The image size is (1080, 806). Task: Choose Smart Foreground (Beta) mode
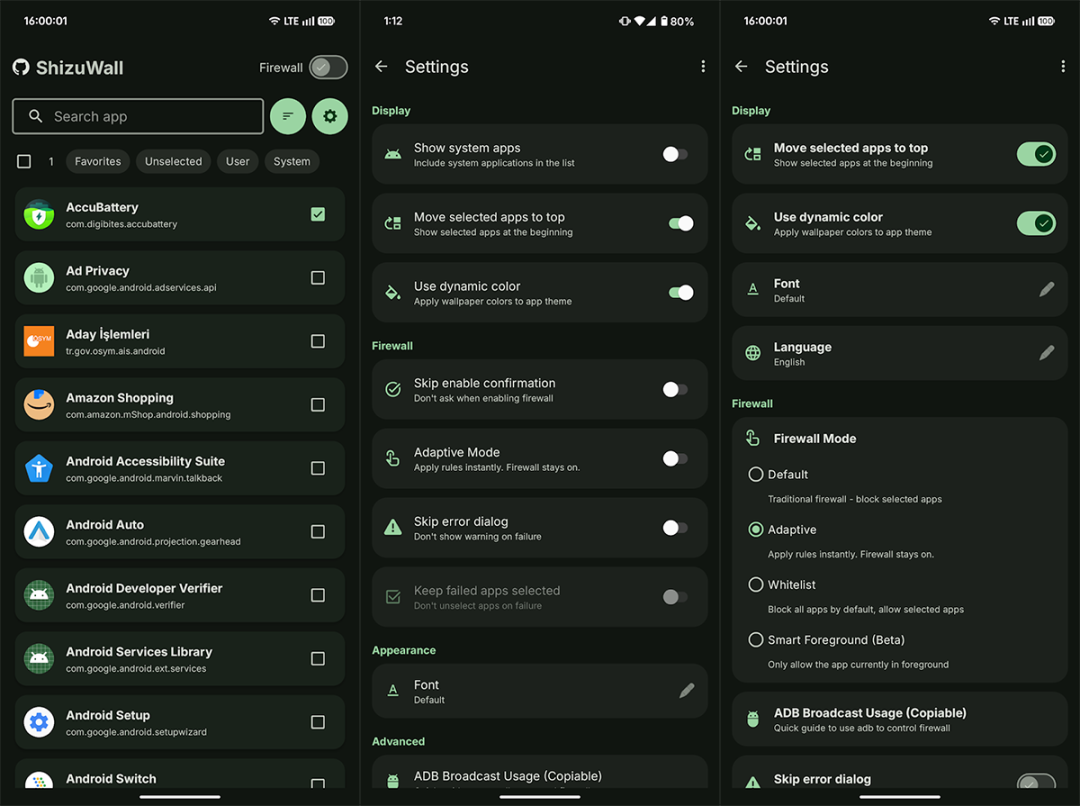(756, 640)
